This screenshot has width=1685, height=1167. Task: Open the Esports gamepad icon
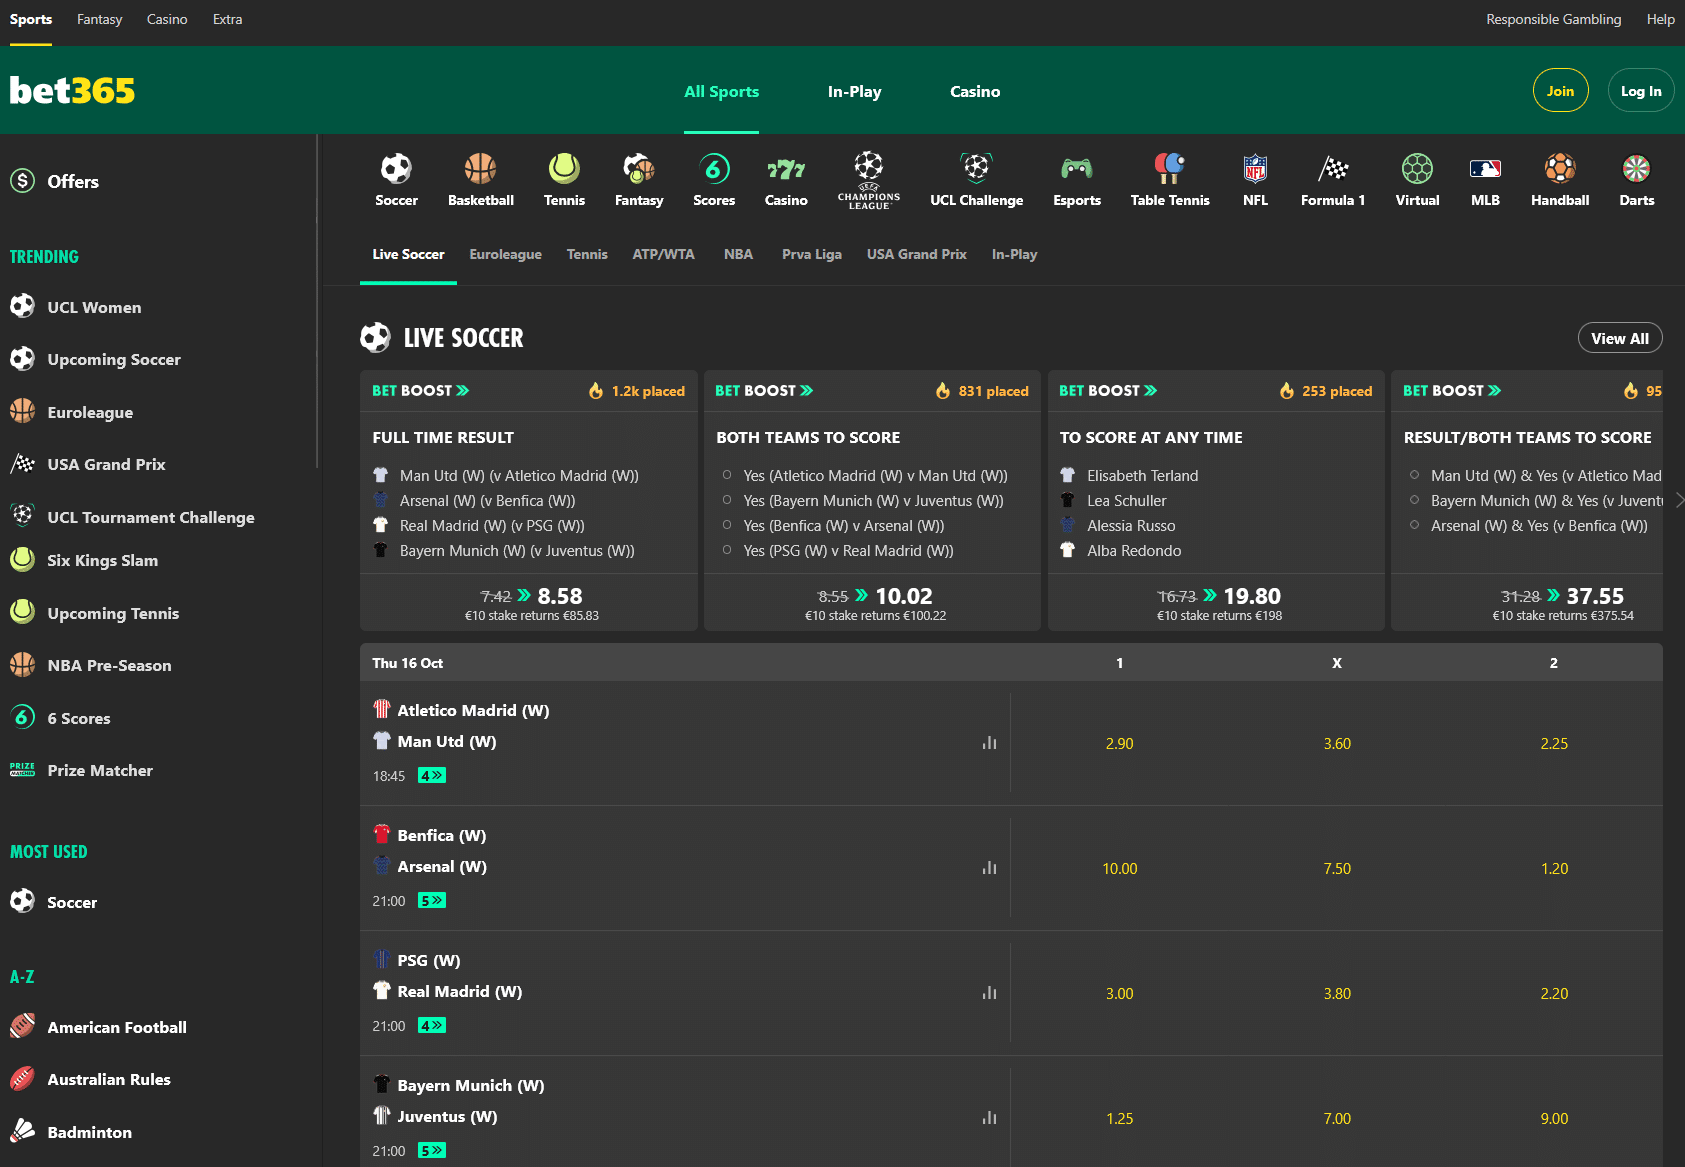(1076, 169)
